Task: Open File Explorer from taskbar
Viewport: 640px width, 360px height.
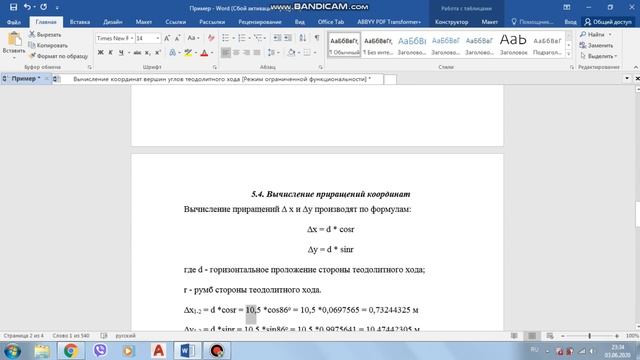Action: point(42,351)
